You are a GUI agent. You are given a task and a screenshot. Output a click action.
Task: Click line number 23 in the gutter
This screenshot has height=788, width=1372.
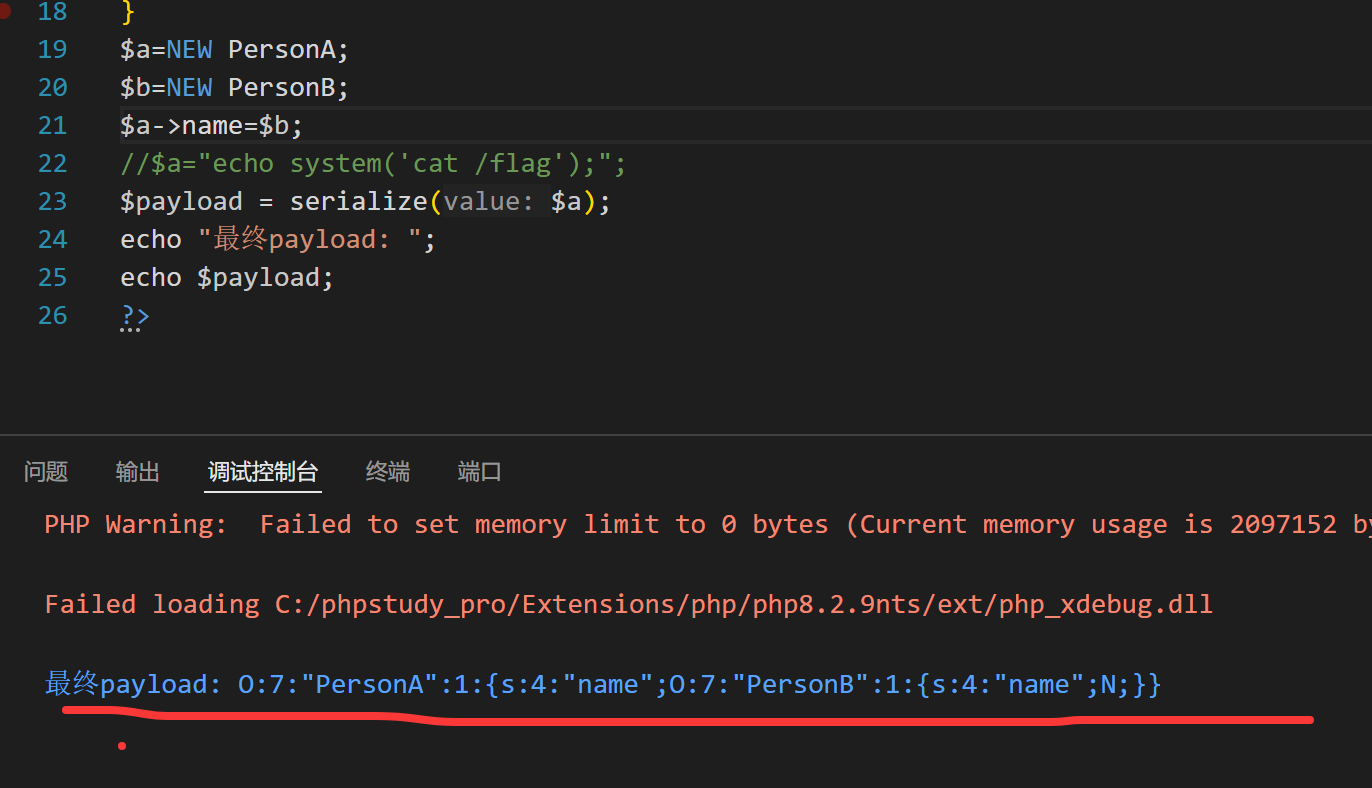[x=52, y=202]
